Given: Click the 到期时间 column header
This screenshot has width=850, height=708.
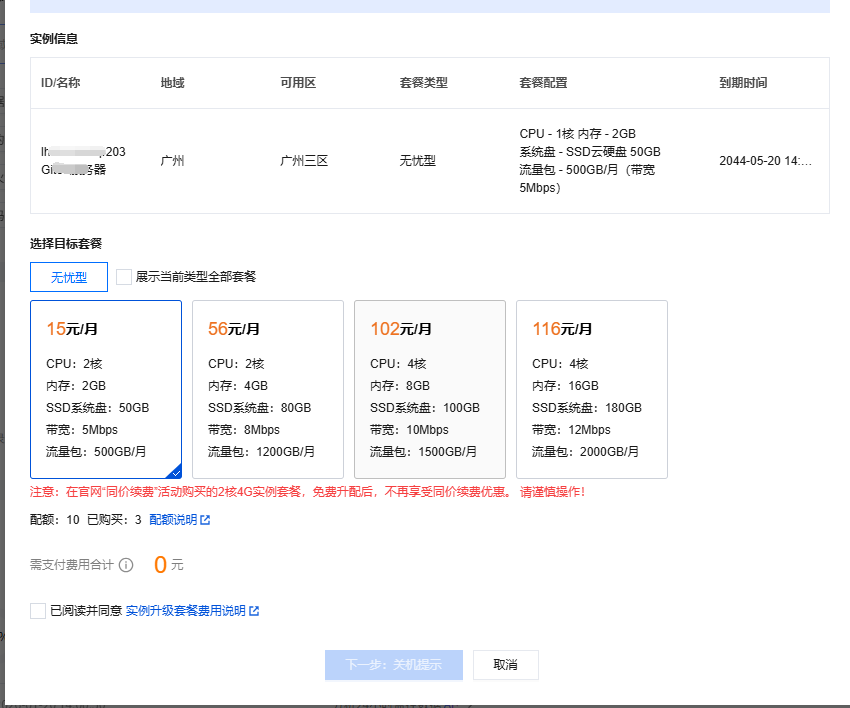Looking at the screenshot, I should pyautogui.click(x=743, y=83).
